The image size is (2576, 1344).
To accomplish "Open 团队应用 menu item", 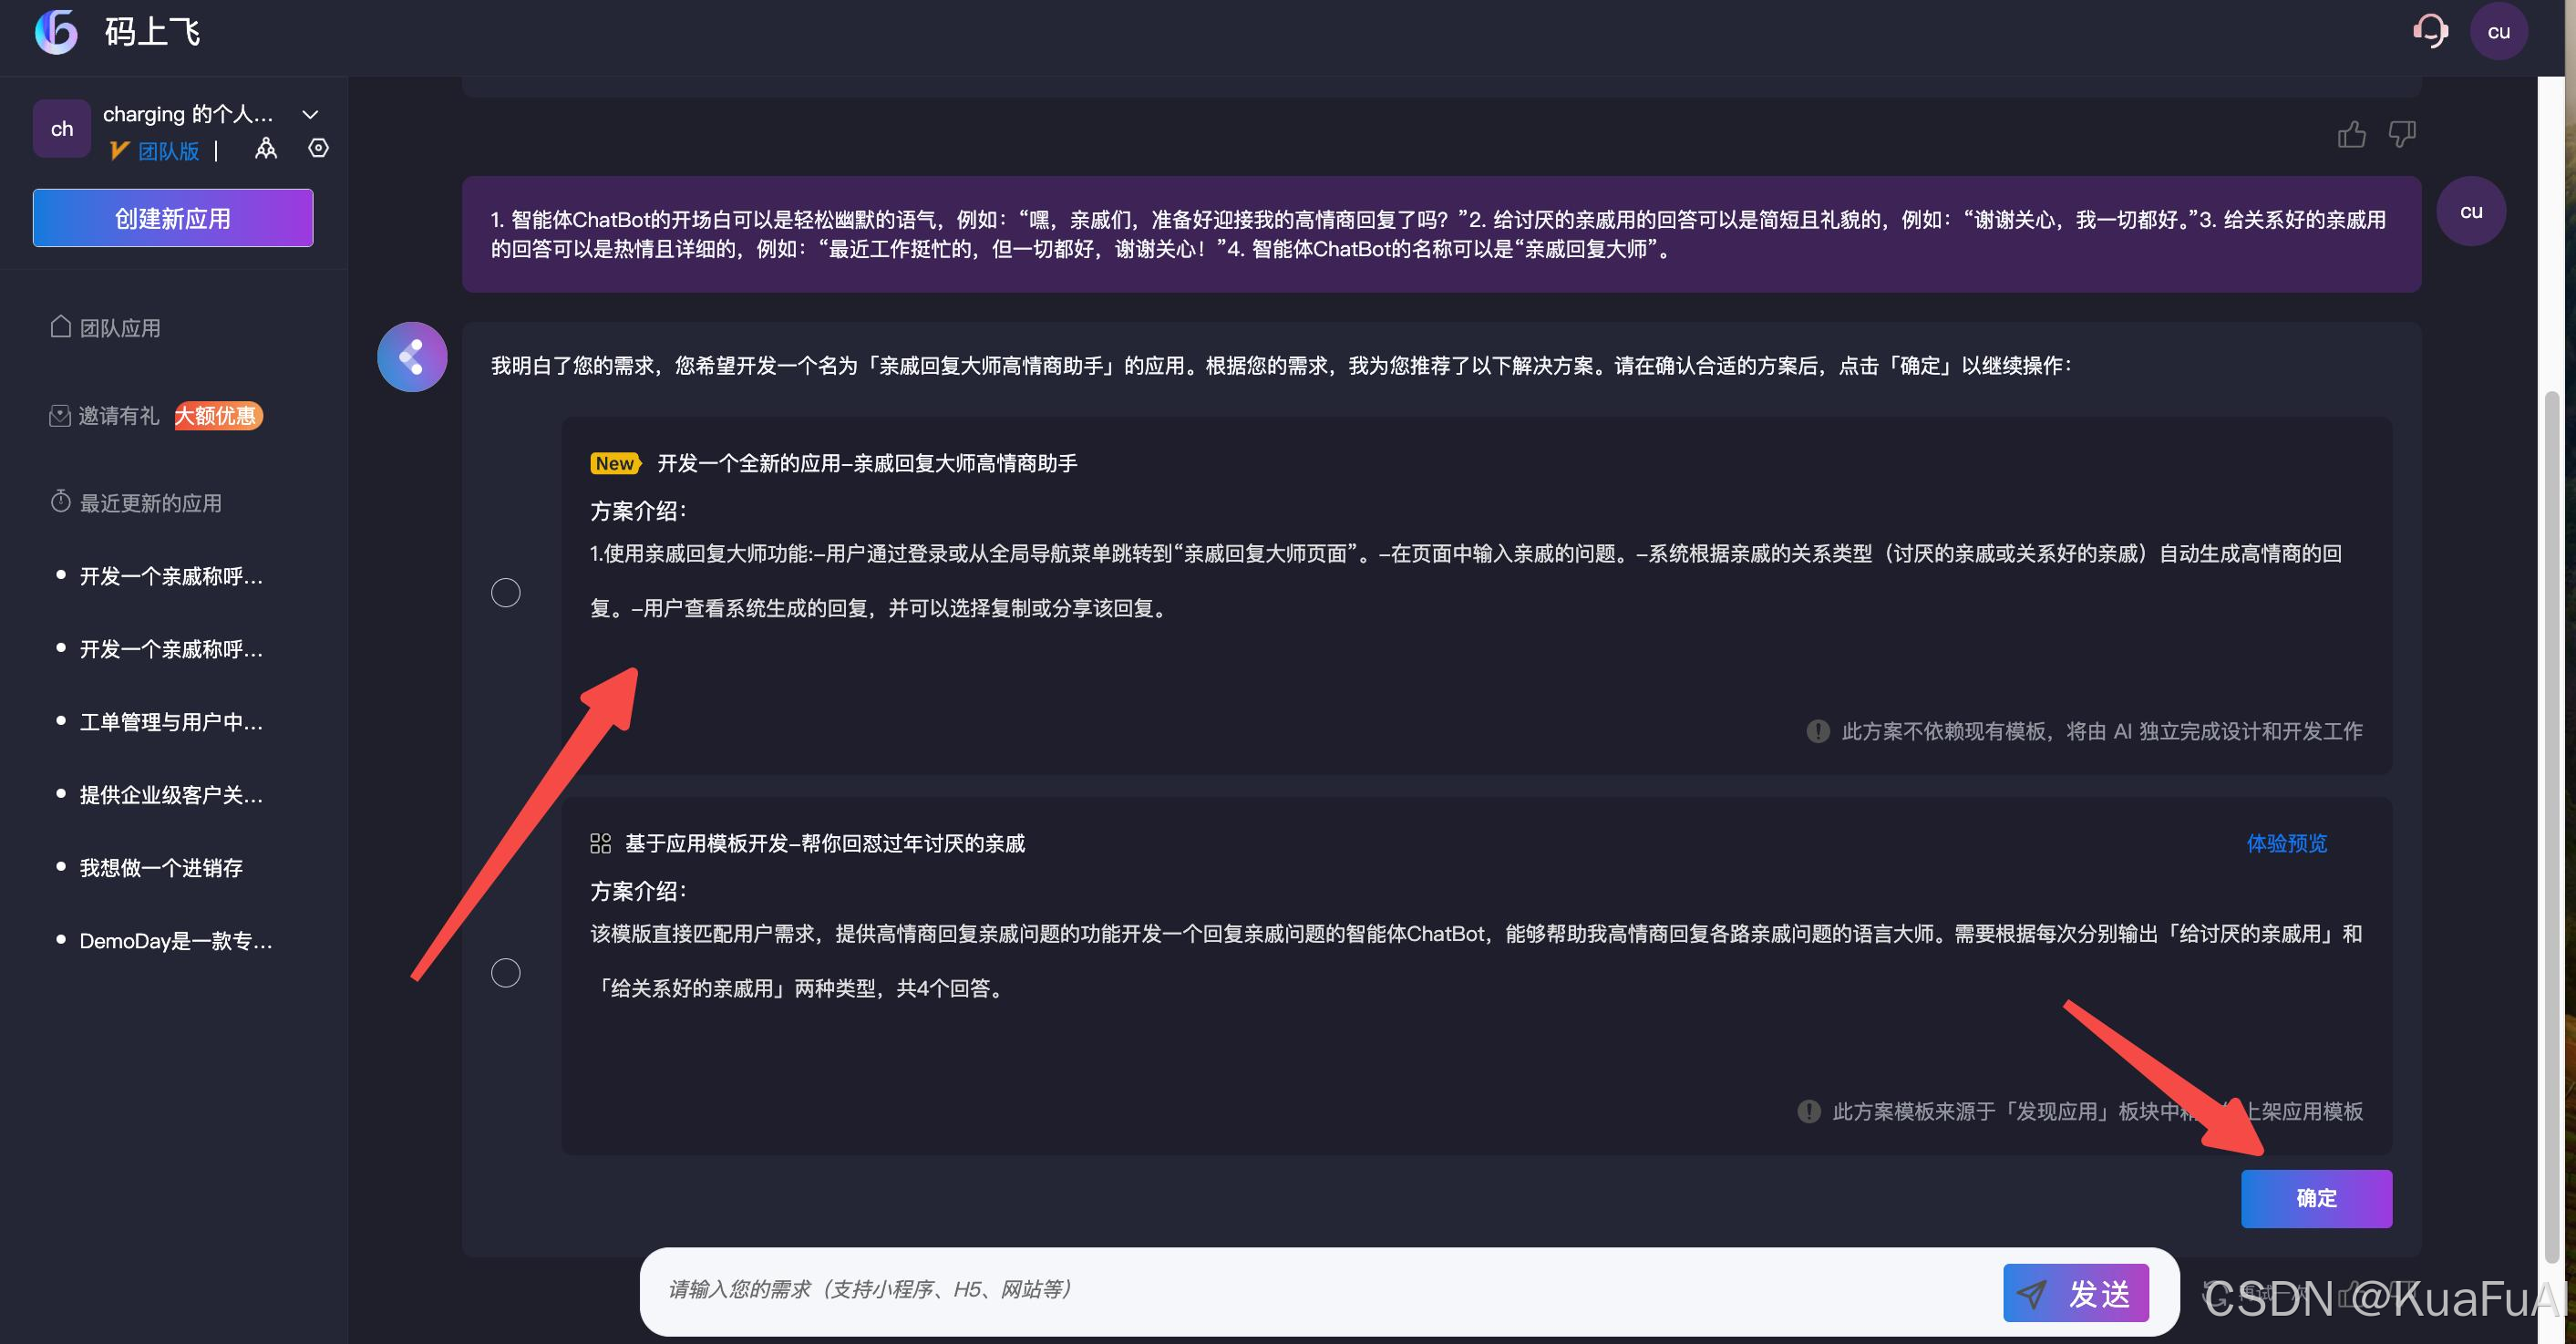I will (x=119, y=328).
